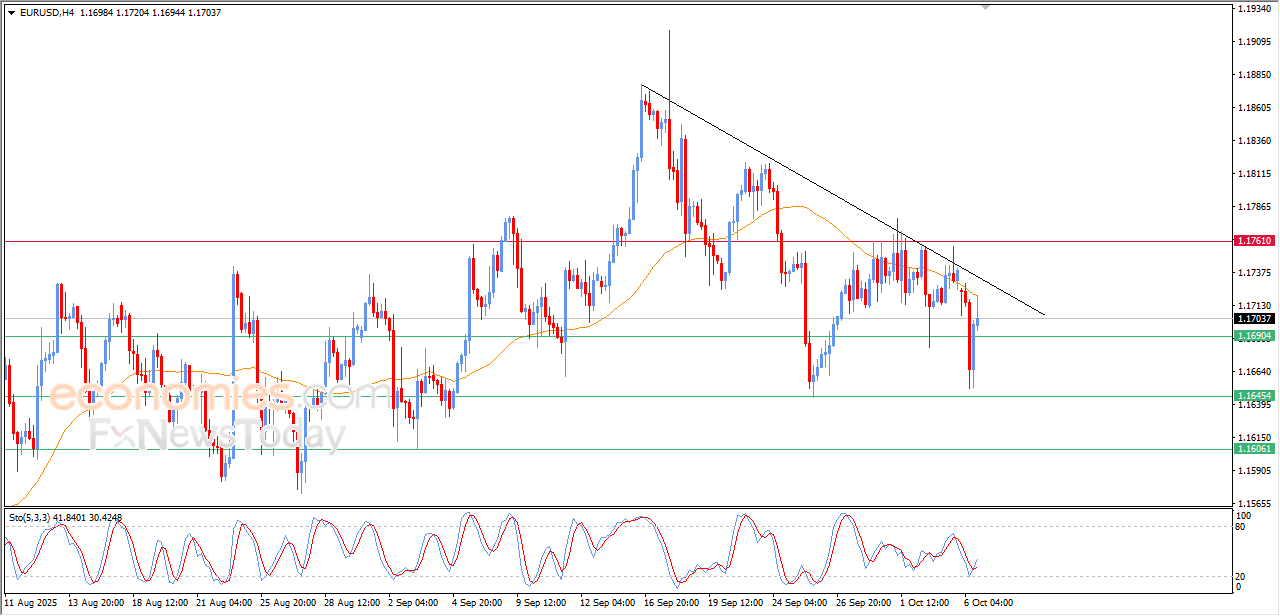The width and height of the screenshot is (1280, 616).
Task: Click the 1.18115 price axis value
Action: [x=1254, y=174]
